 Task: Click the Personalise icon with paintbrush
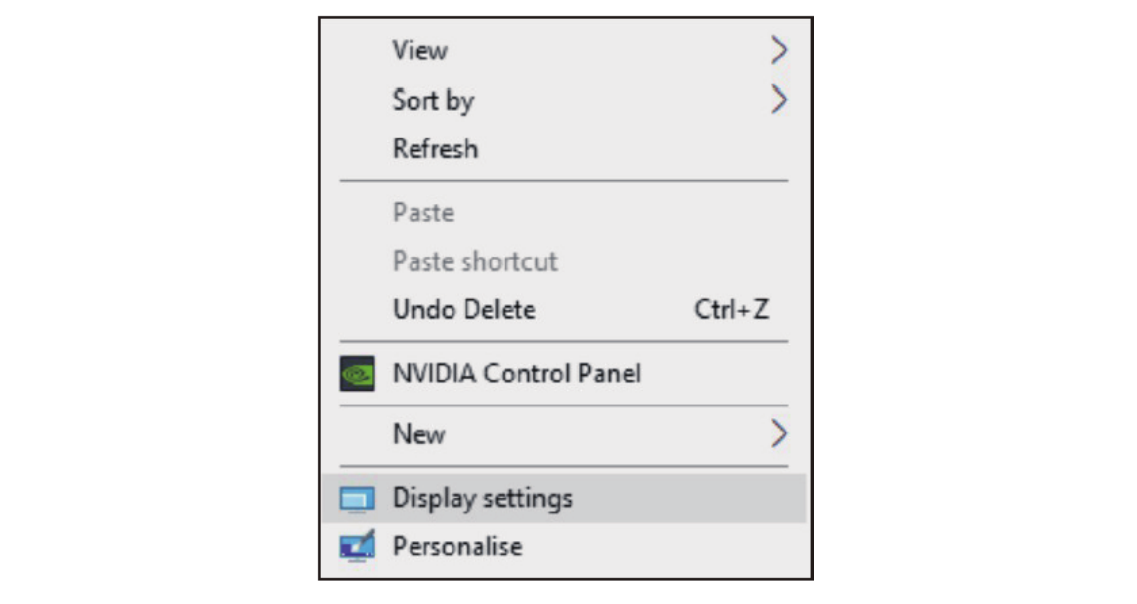(357, 547)
